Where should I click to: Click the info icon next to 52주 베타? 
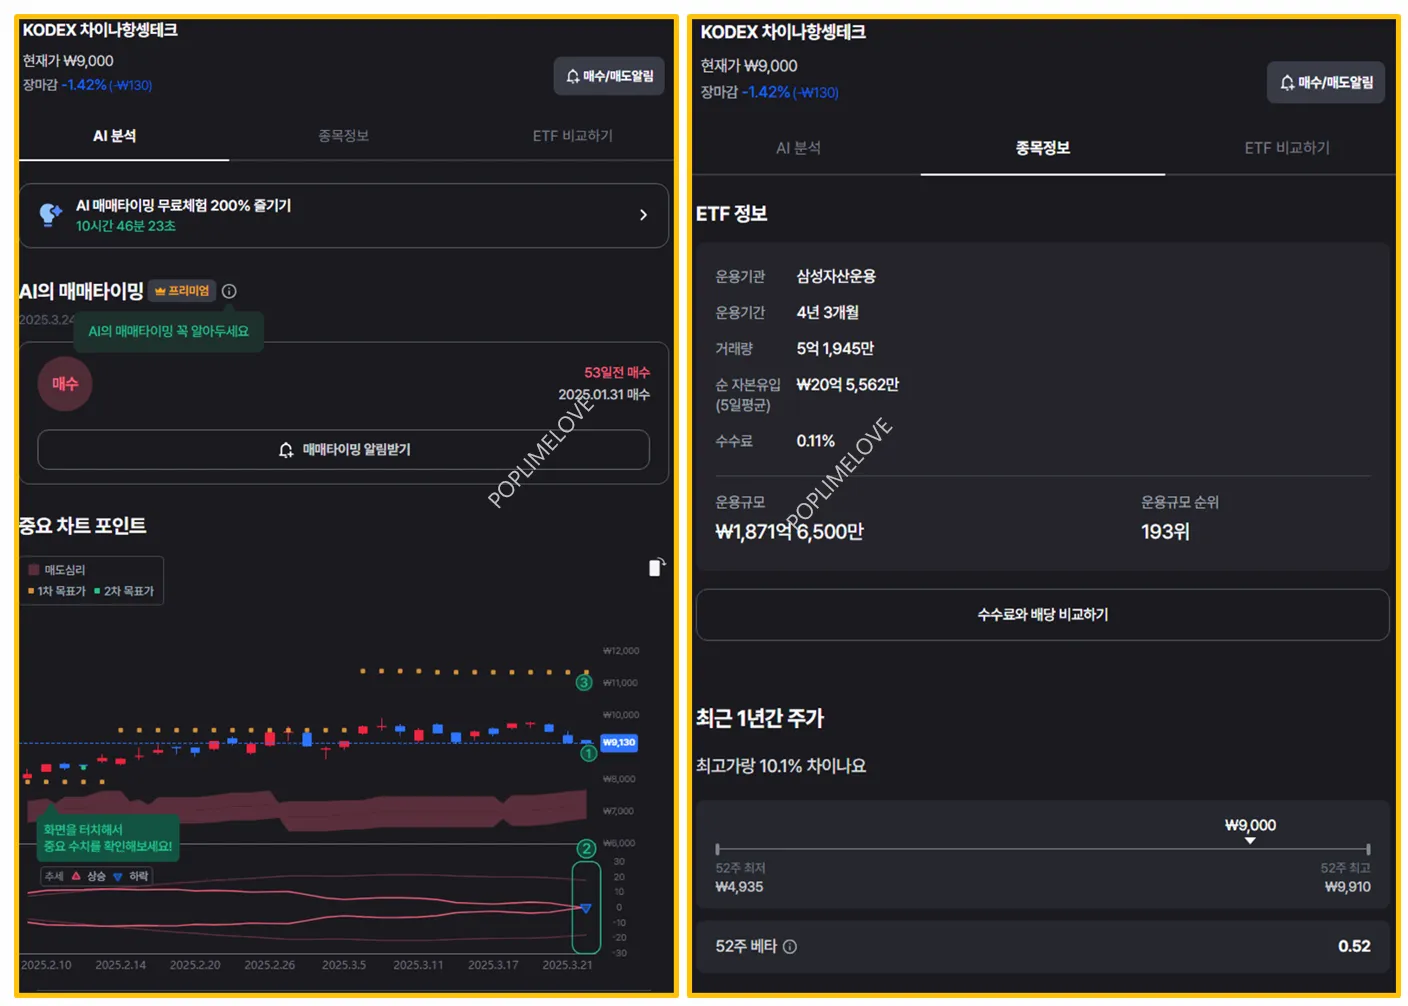[790, 946]
